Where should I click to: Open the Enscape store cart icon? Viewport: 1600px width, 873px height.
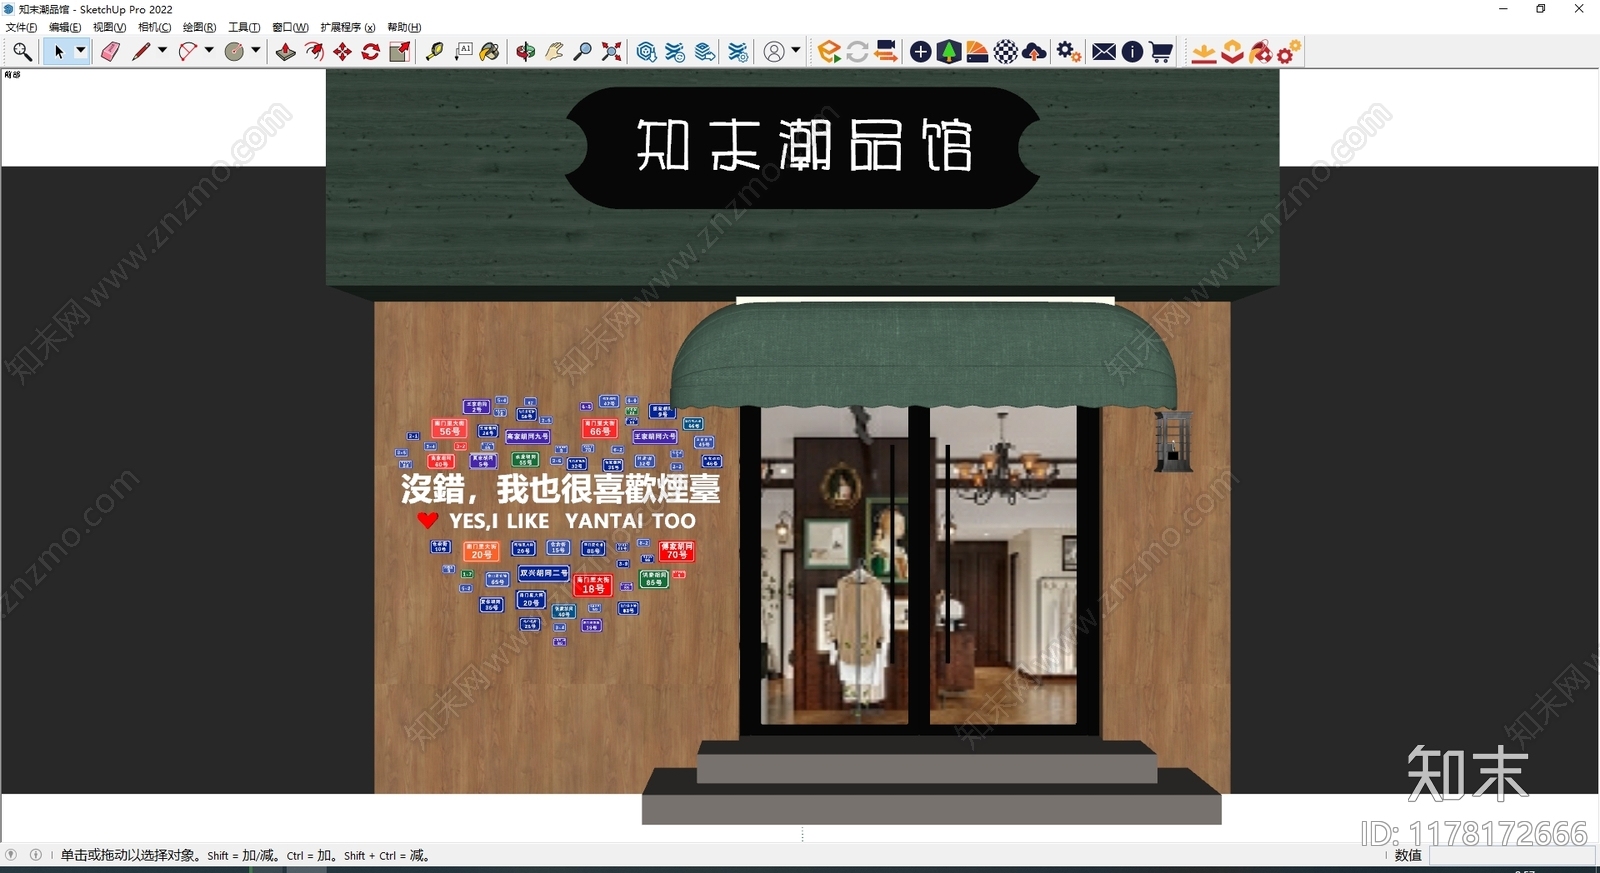coord(1161,52)
